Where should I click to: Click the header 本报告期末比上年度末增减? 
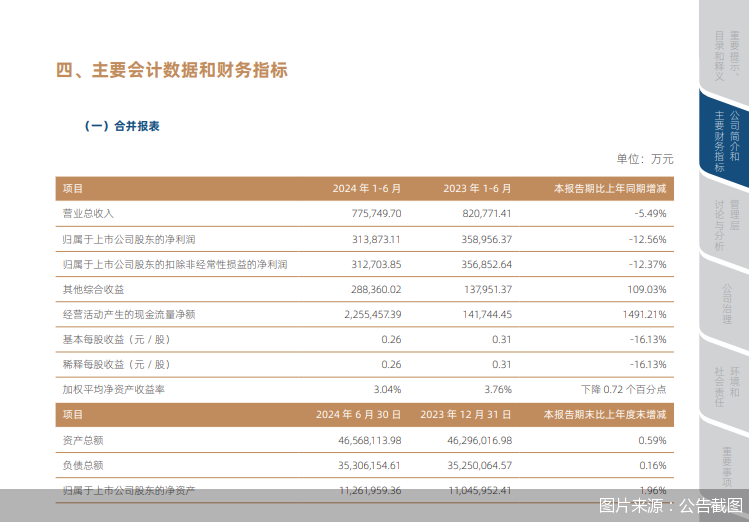pos(605,415)
